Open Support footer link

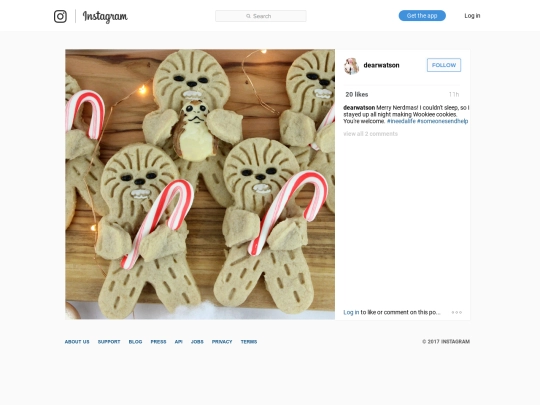pos(109,342)
